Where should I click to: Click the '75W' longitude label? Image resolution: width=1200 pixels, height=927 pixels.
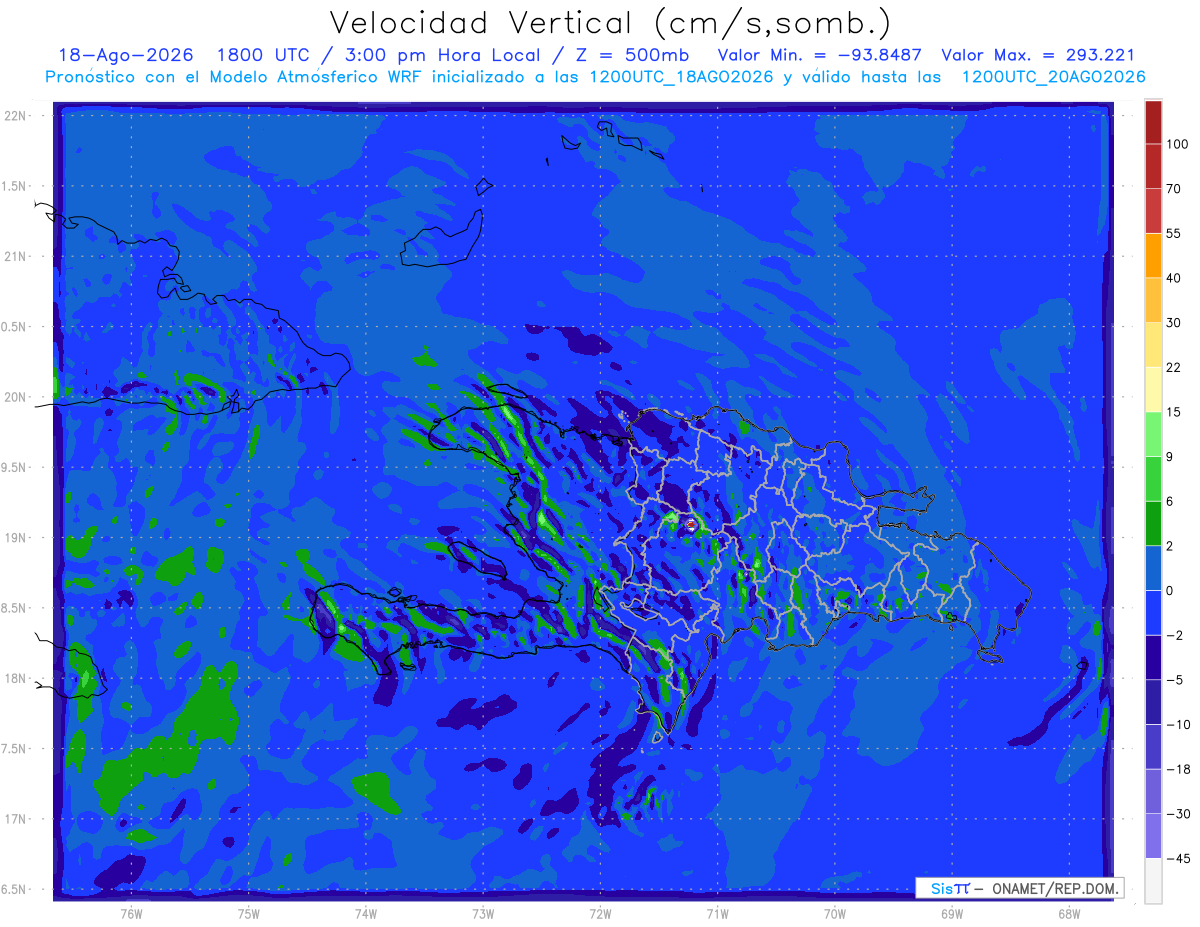pyautogui.click(x=249, y=912)
